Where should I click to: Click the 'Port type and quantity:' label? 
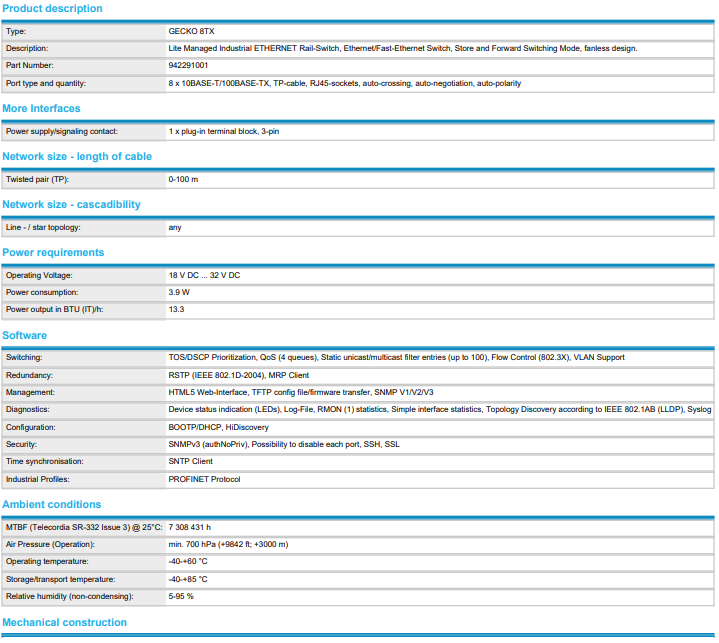46,83
